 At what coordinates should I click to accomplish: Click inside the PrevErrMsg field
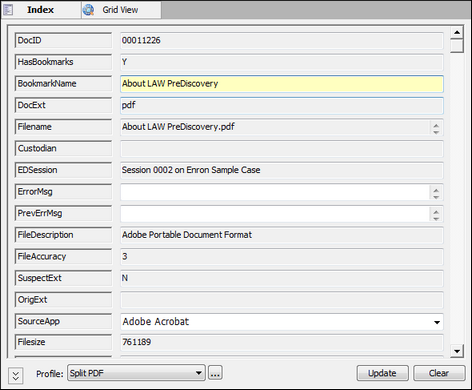tap(275, 214)
